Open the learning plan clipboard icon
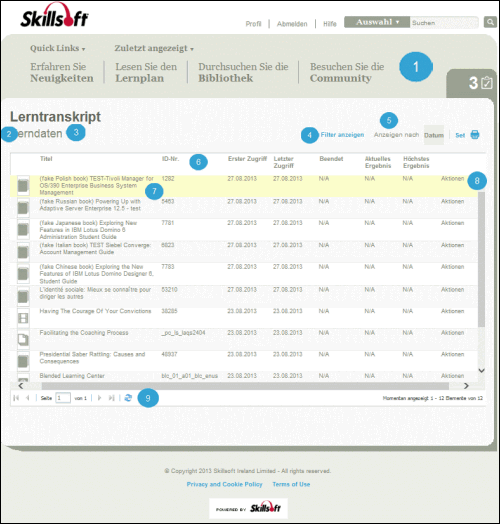The height and width of the screenshot is (524, 500). (487, 83)
